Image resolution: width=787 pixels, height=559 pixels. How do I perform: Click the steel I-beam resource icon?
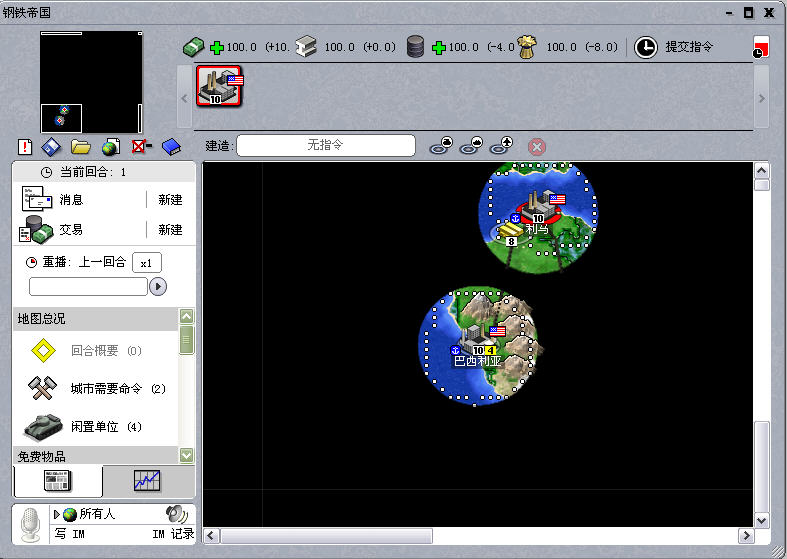[x=306, y=47]
